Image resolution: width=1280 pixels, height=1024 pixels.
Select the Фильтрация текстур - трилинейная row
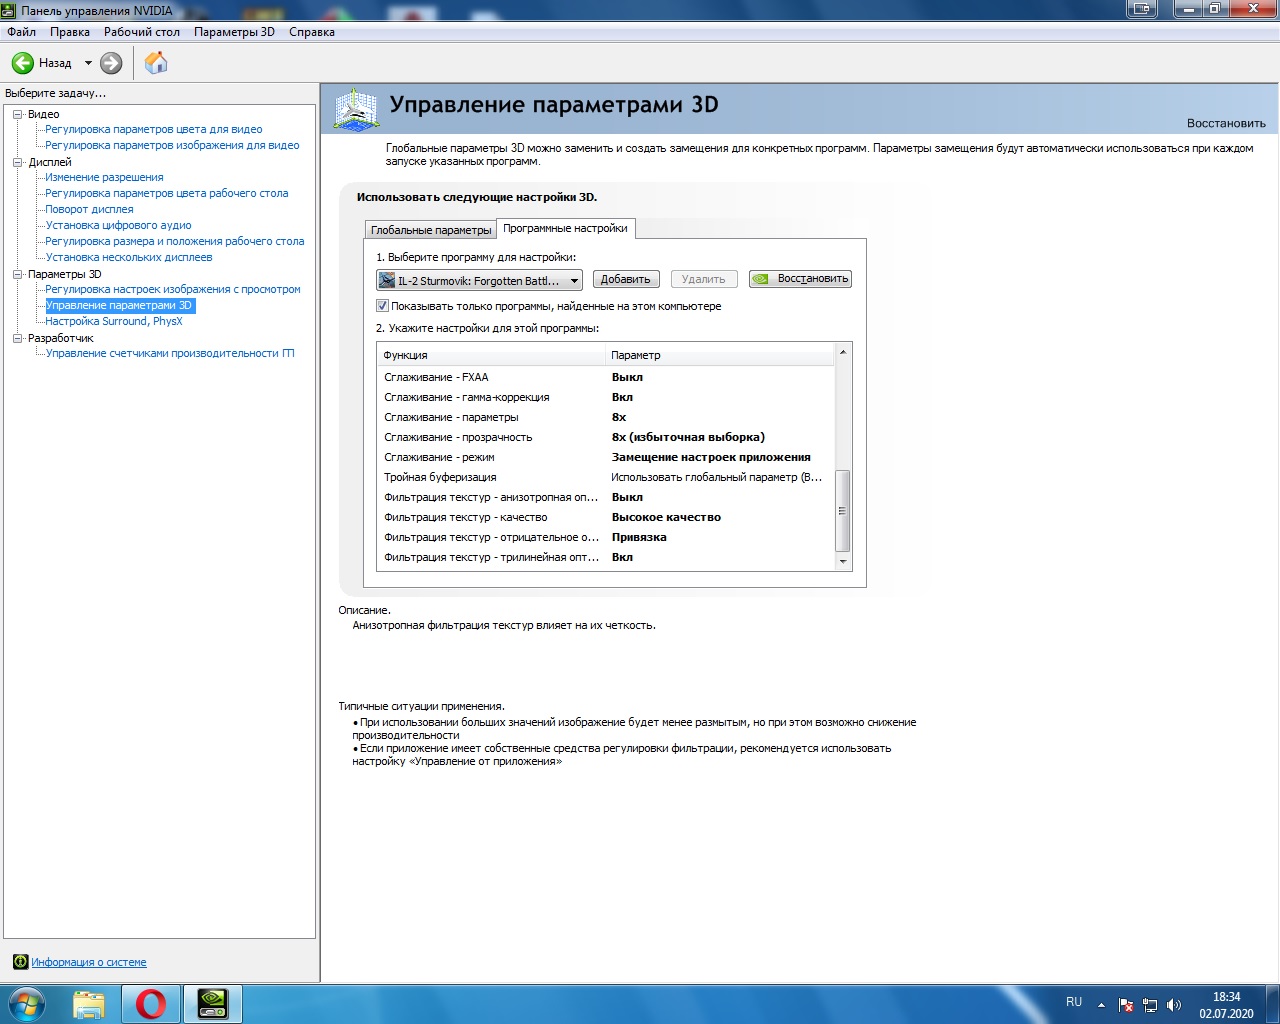click(605, 557)
